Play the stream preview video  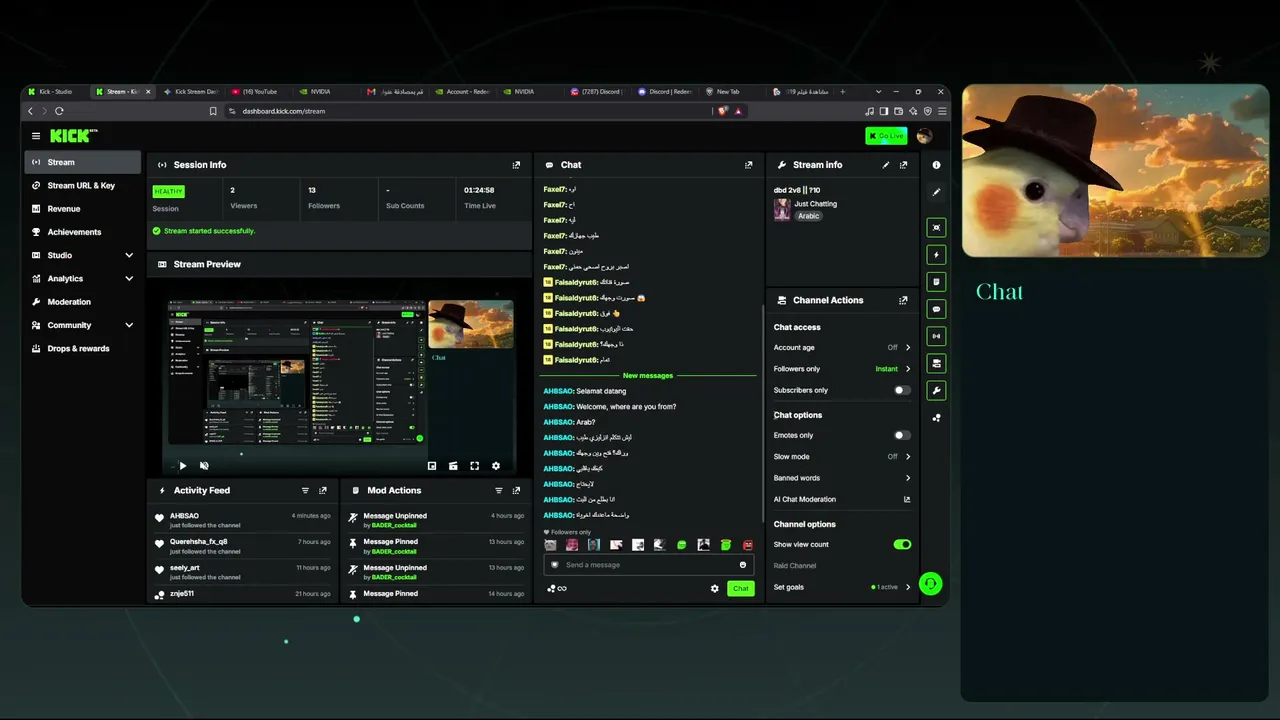point(182,466)
